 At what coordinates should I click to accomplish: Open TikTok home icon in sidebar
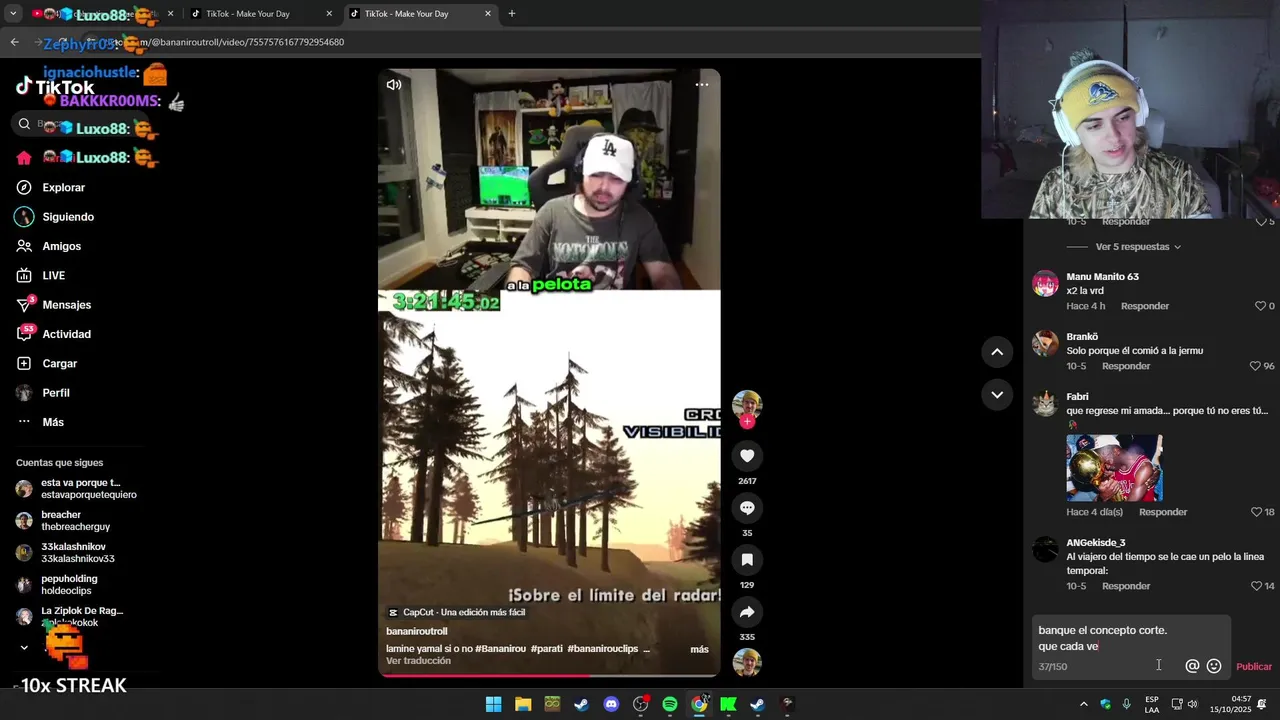pyautogui.click(x=24, y=158)
